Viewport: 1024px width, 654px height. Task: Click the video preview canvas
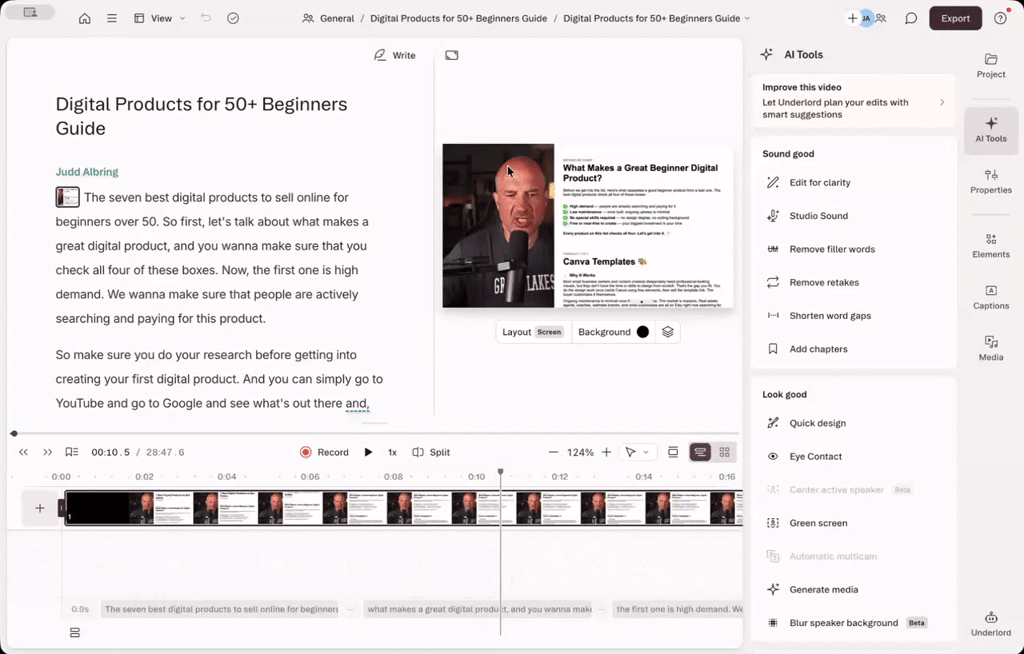(x=588, y=226)
